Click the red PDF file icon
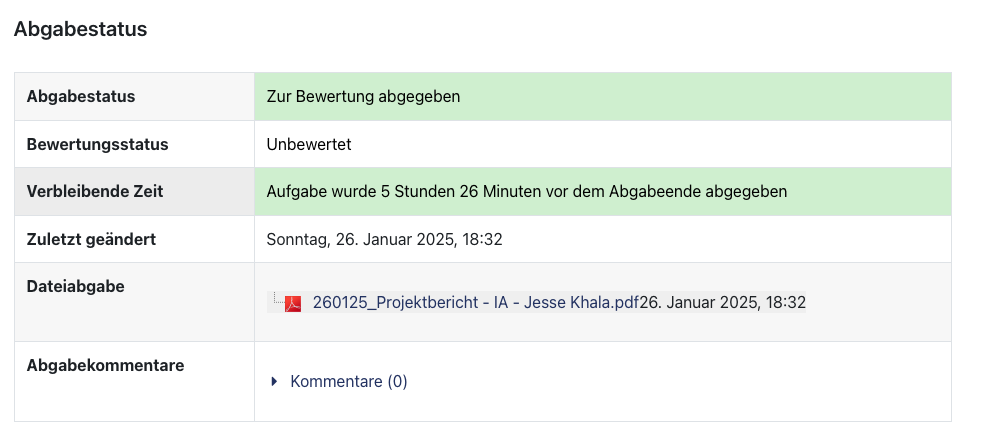Image resolution: width=988 pixels, height=435 pixels. [x=293, y=303]
